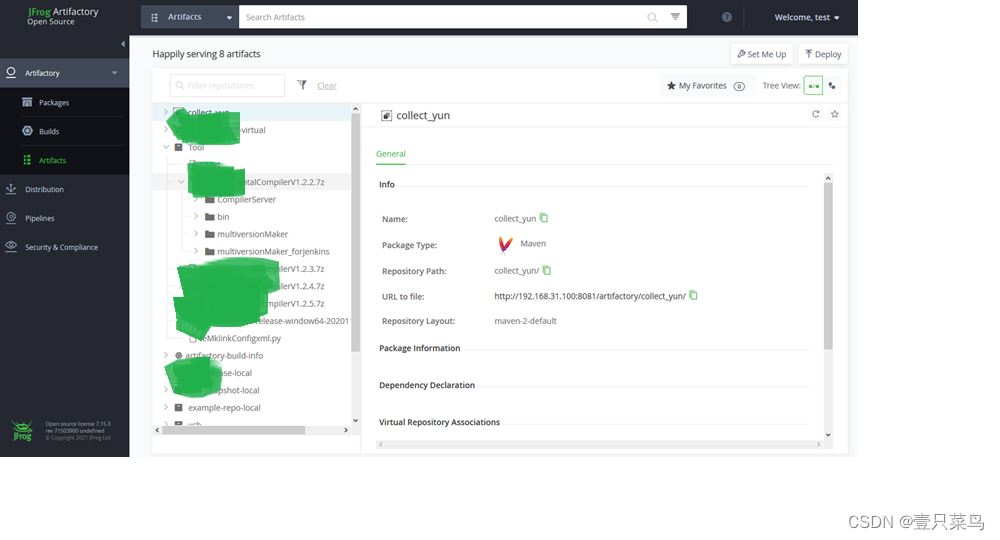Click the Distribution download icon
Screen dimensions: 1000x540
point(11,189)
